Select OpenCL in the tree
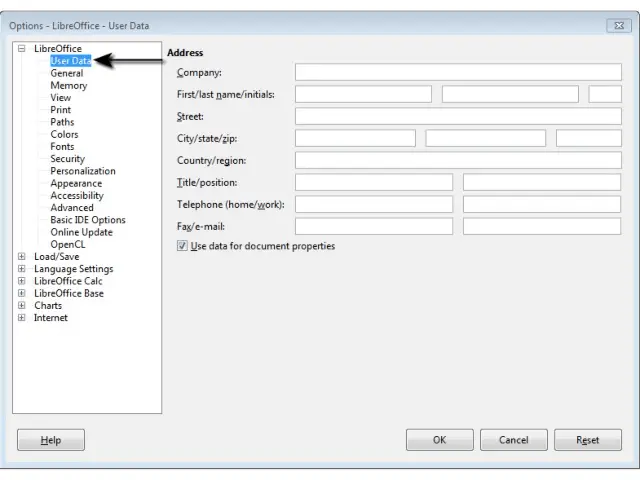Image resolution: width=640 pixels, height=480 pixels. point(68,244)
